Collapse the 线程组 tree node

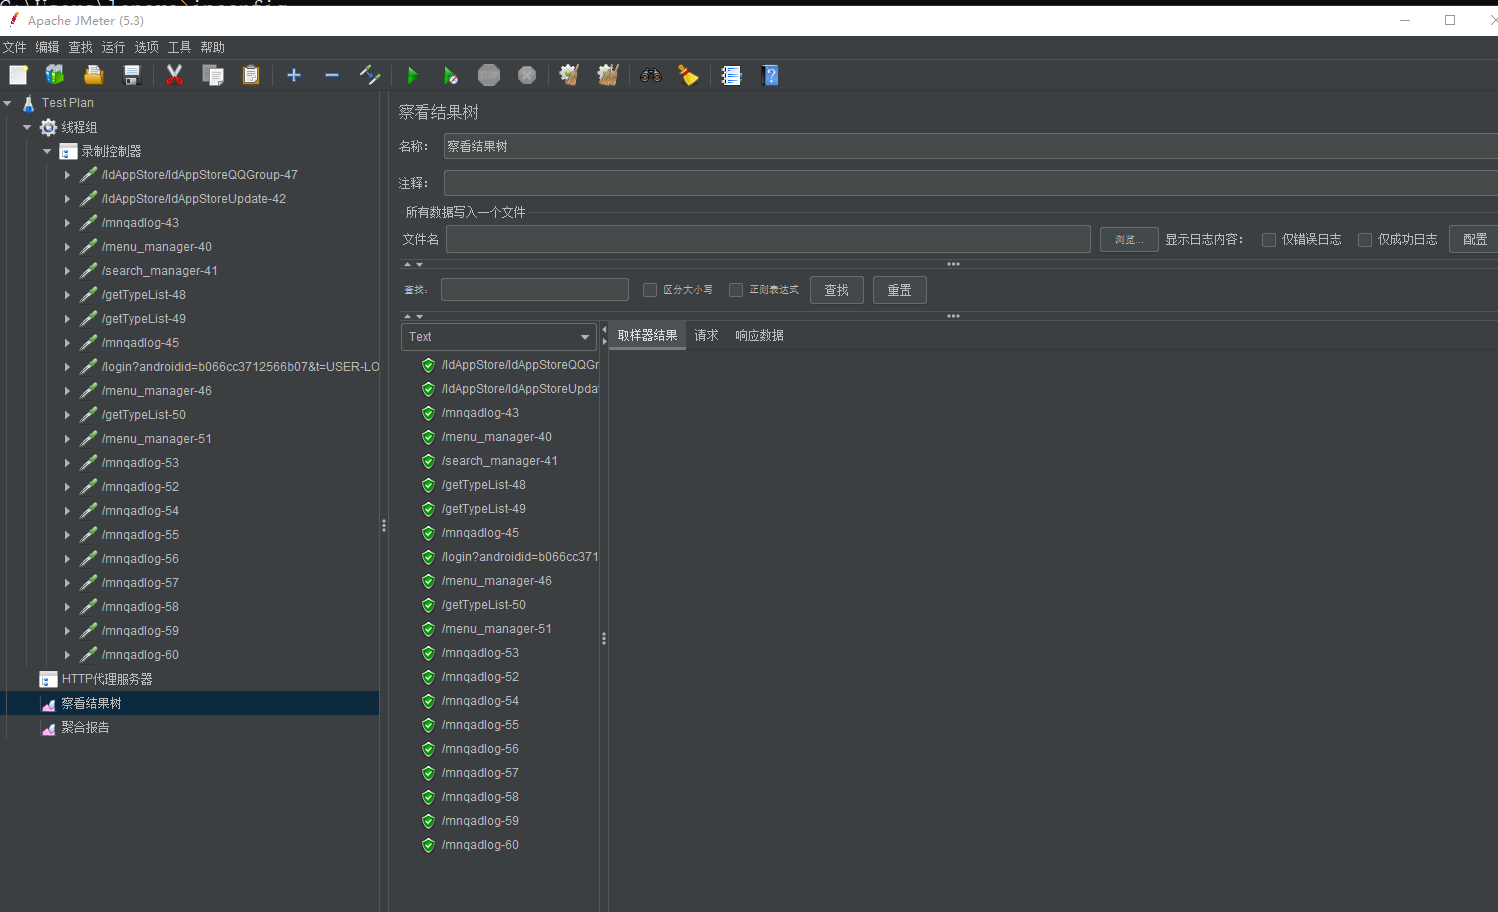(28, 127)
